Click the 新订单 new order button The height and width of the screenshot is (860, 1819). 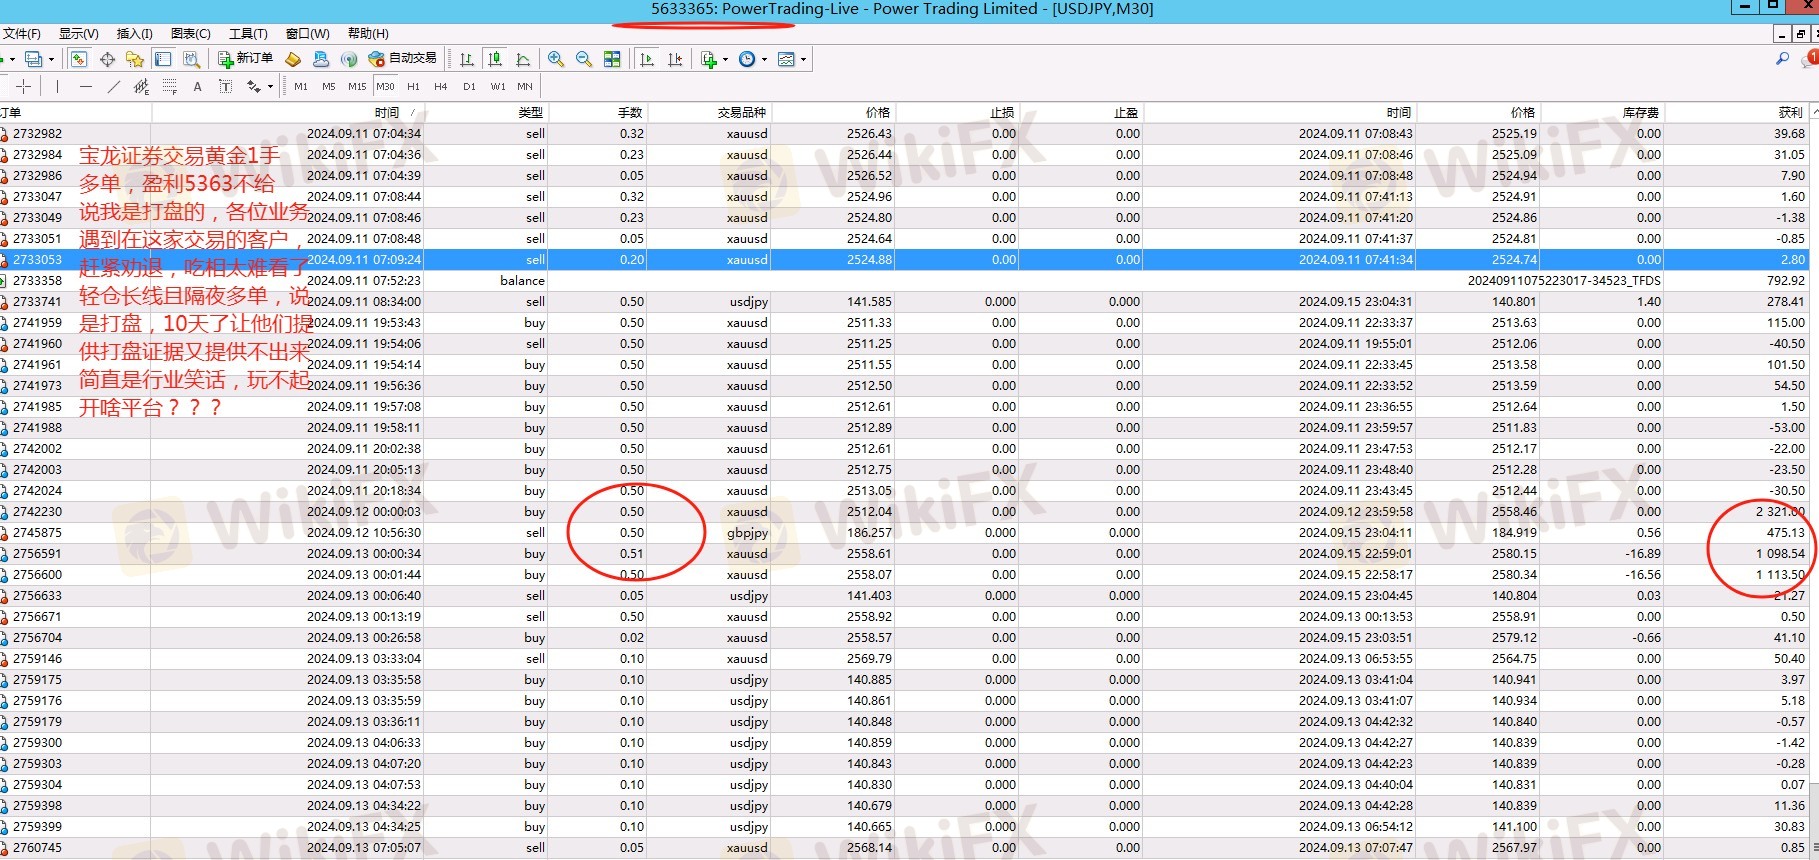click(x=246, y=59)
